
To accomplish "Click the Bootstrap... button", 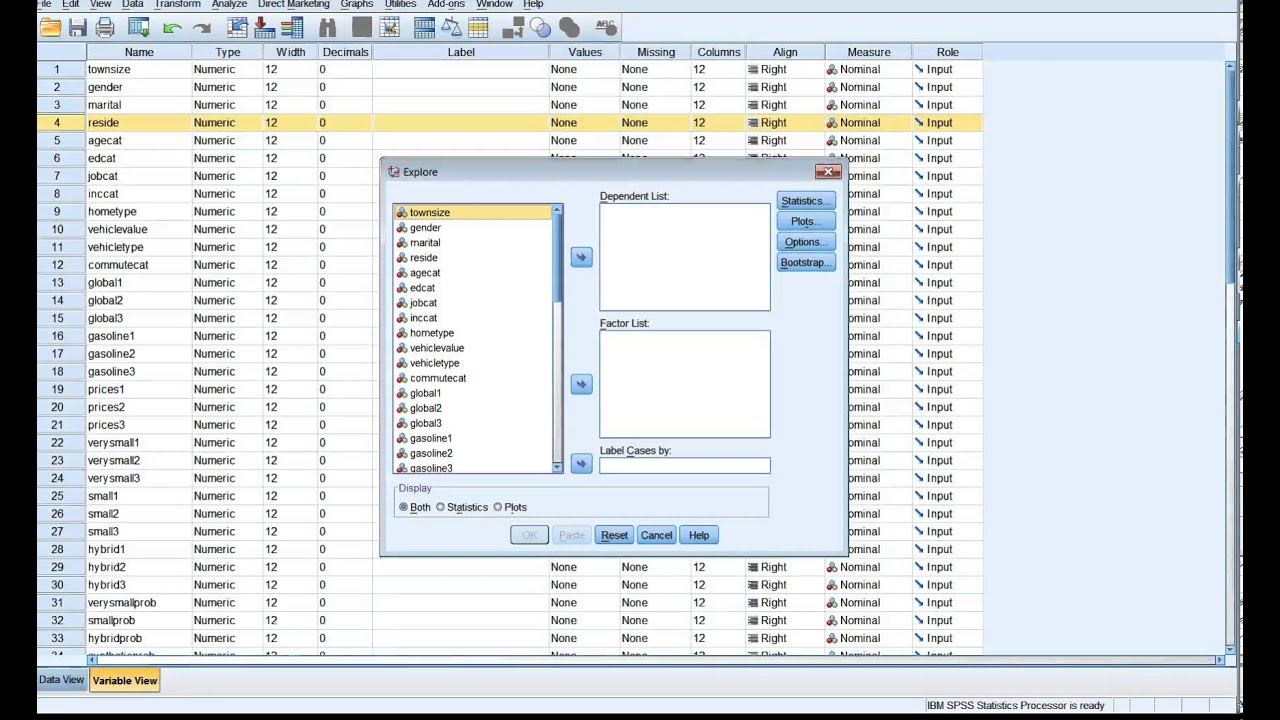I will (805, 262).
